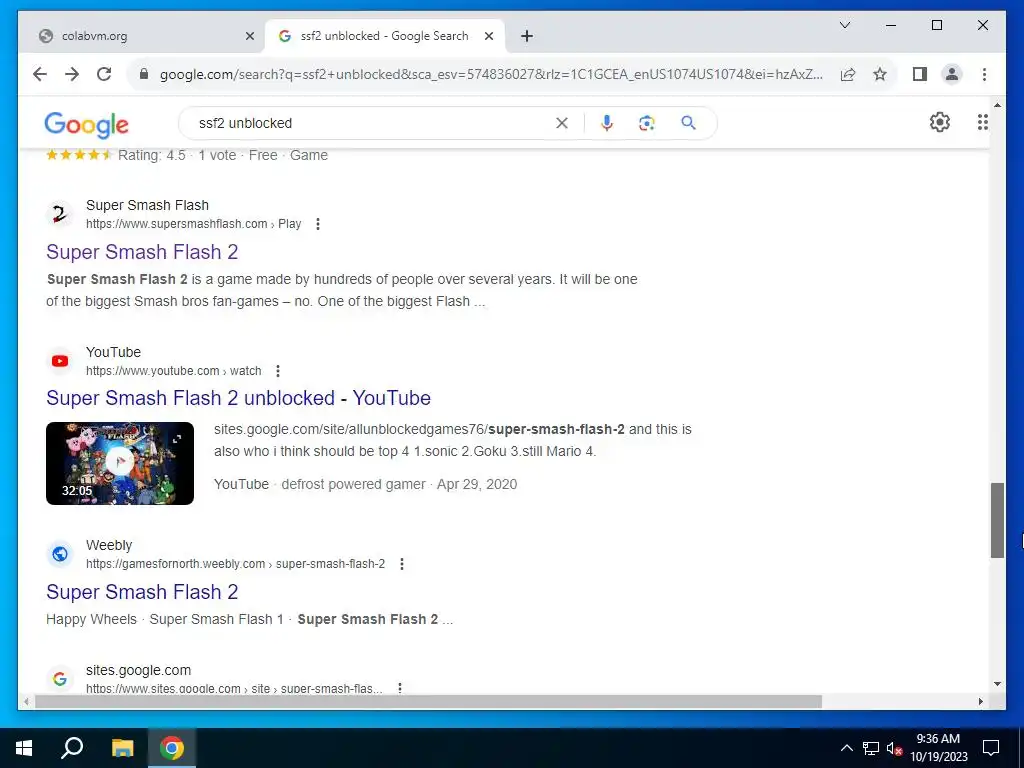This screenshot has height=768, width=1024.
Task: Open the Chrome profile avatar
Action: (952, 74)
